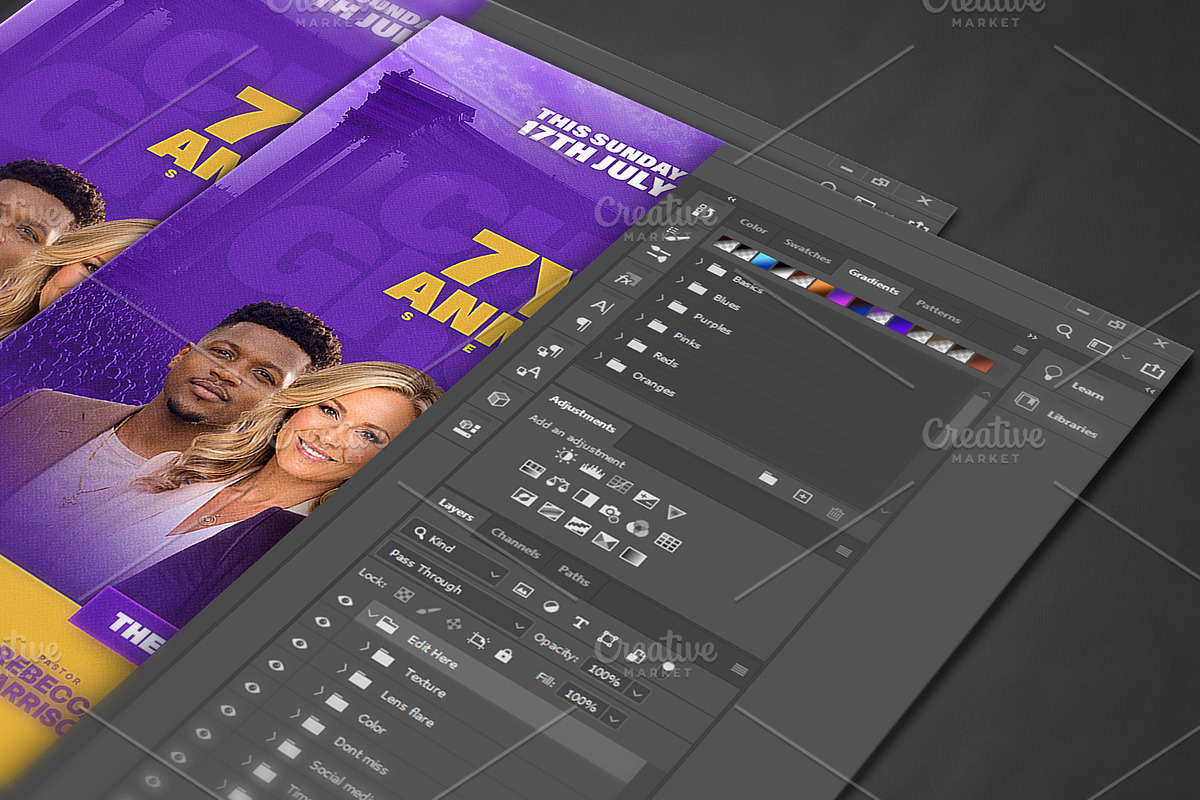Add a Vibrance adjustment (triangle icon)
This screenshot has height=800, width=1200.
point(677,513)
